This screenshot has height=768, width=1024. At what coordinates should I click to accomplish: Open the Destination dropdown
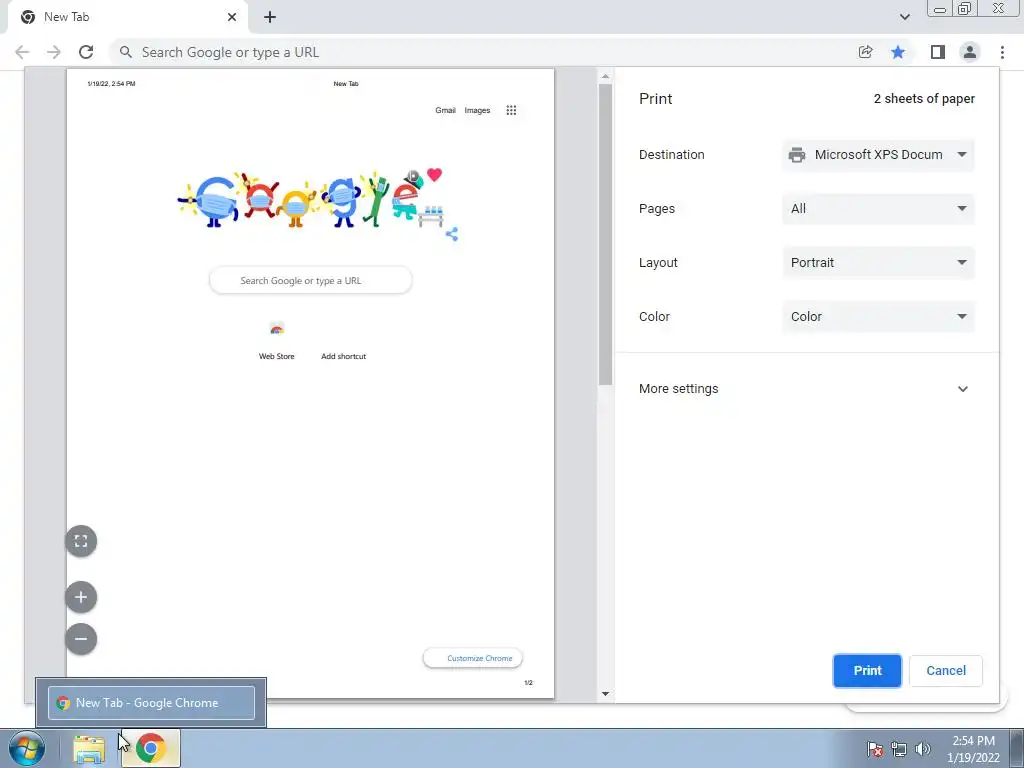[878, 155]
